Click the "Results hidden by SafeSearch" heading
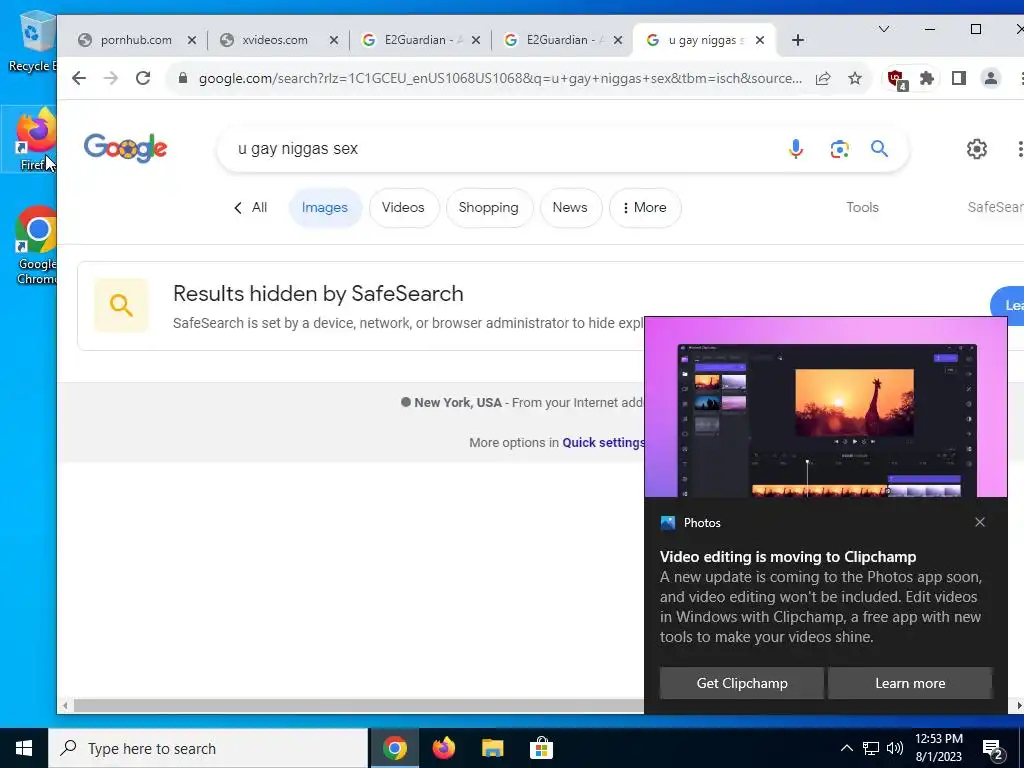 [318, 294]
